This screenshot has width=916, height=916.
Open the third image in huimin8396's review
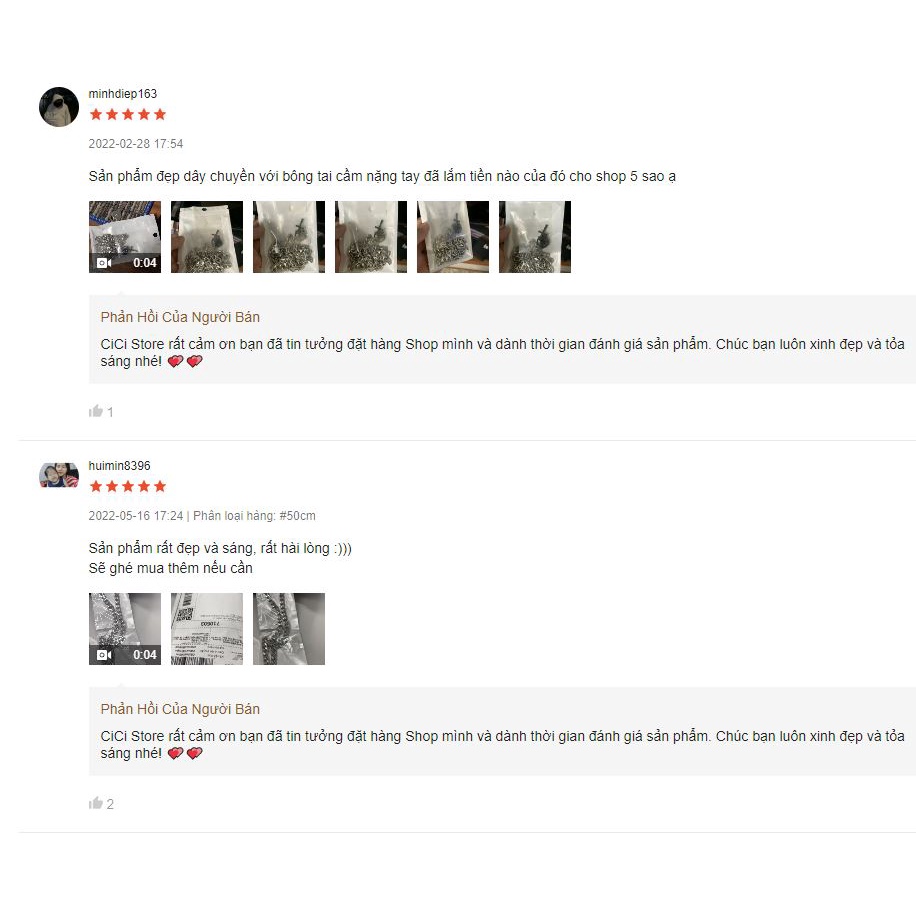coord(289,629)
